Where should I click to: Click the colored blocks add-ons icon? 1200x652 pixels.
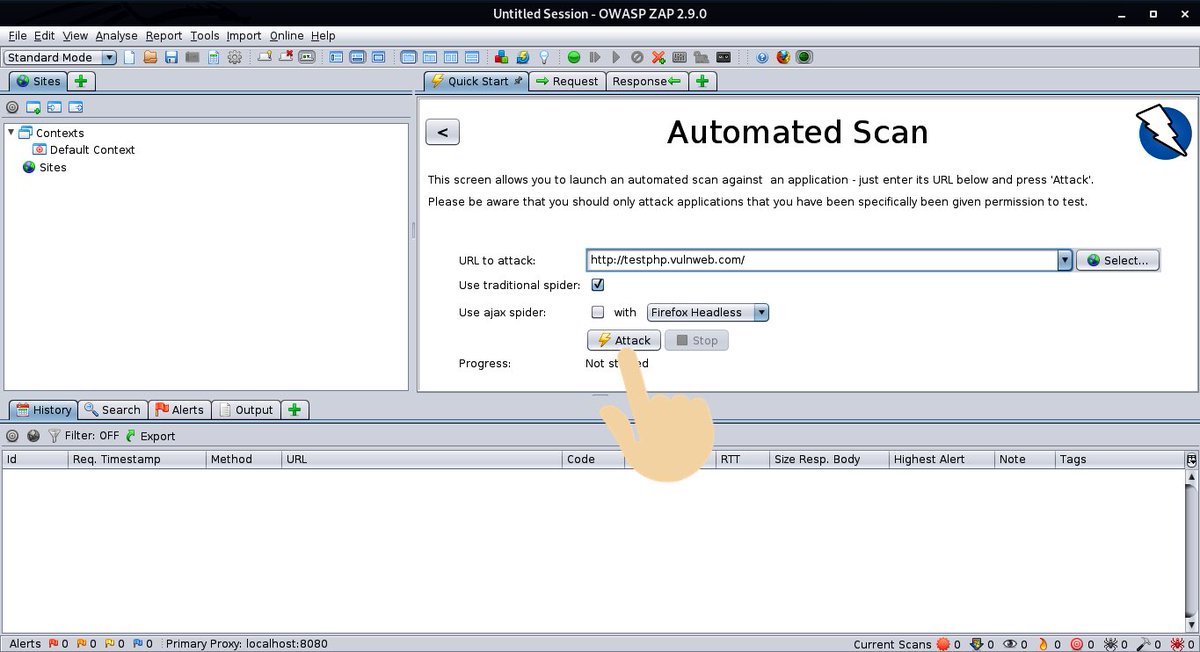[502, 57]
